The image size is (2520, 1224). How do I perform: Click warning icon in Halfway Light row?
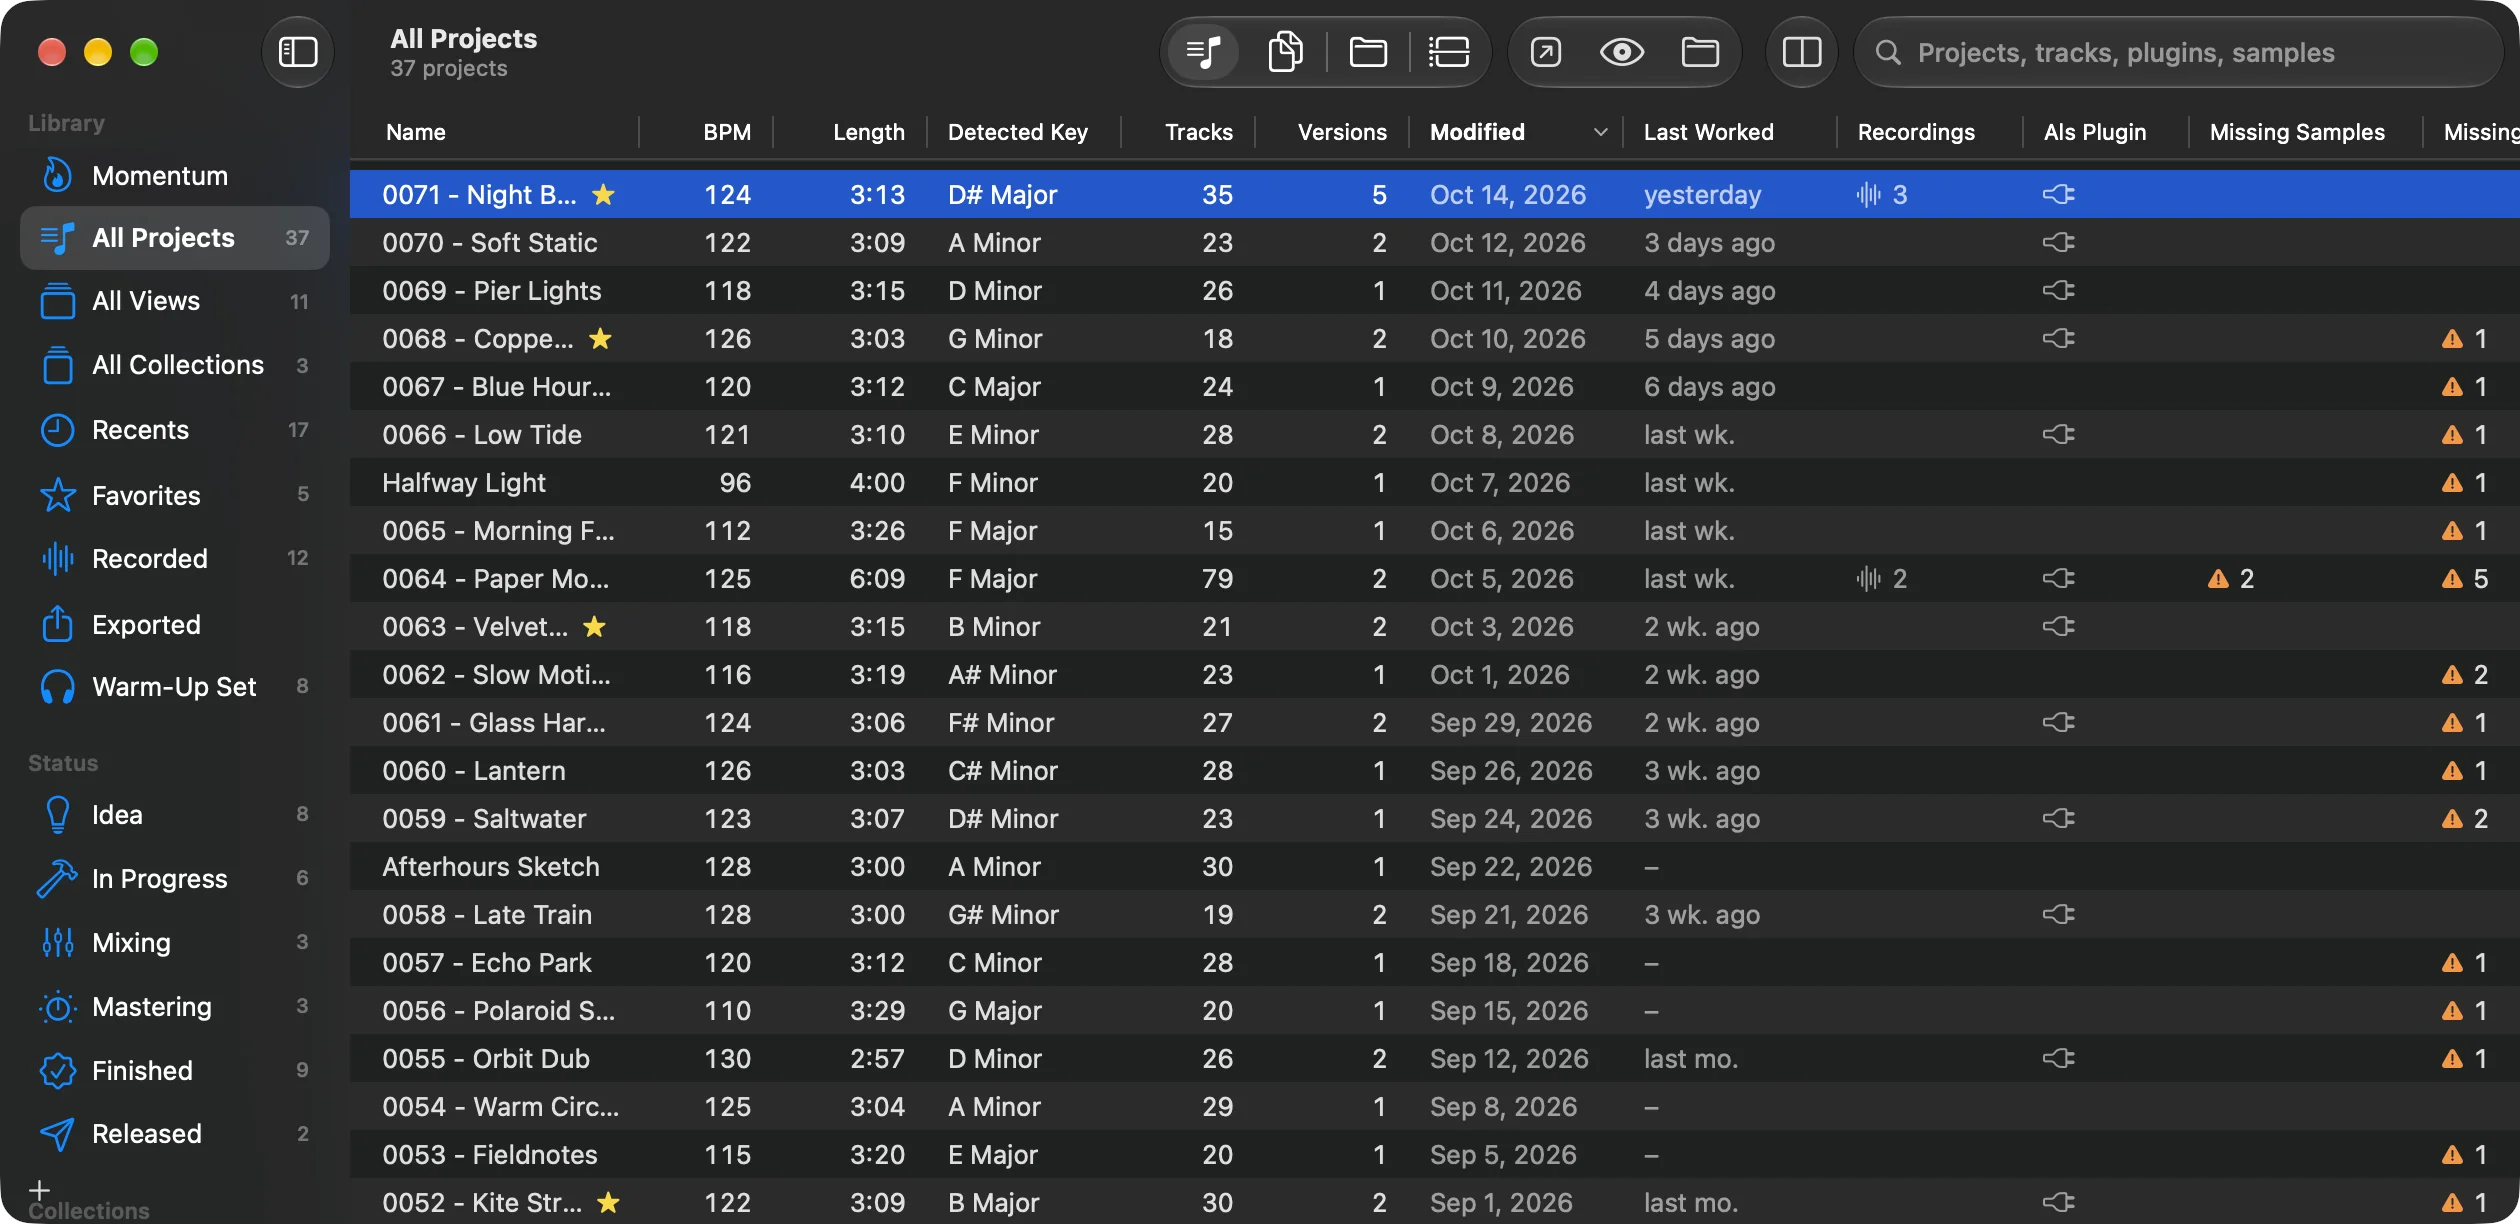[x=2452, y=483]
